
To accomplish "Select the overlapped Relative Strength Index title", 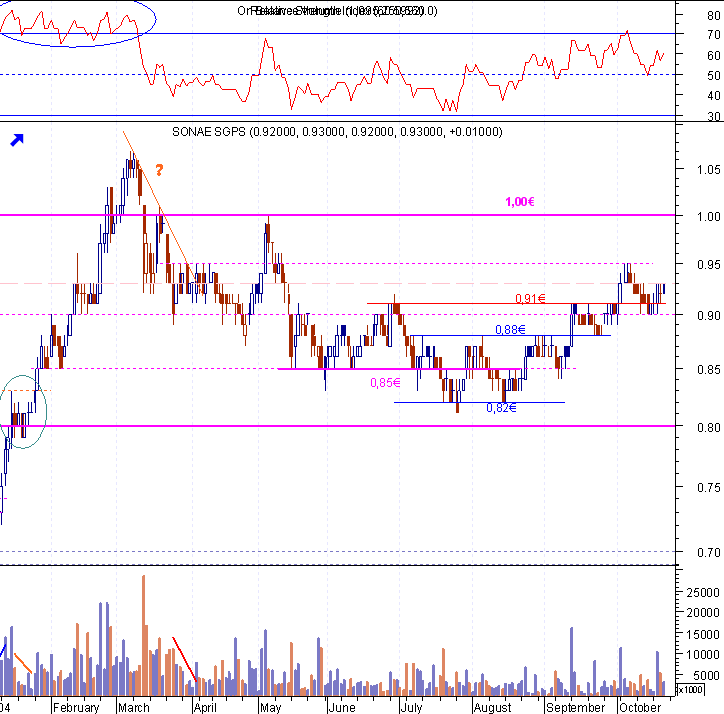I will (337, 11).
